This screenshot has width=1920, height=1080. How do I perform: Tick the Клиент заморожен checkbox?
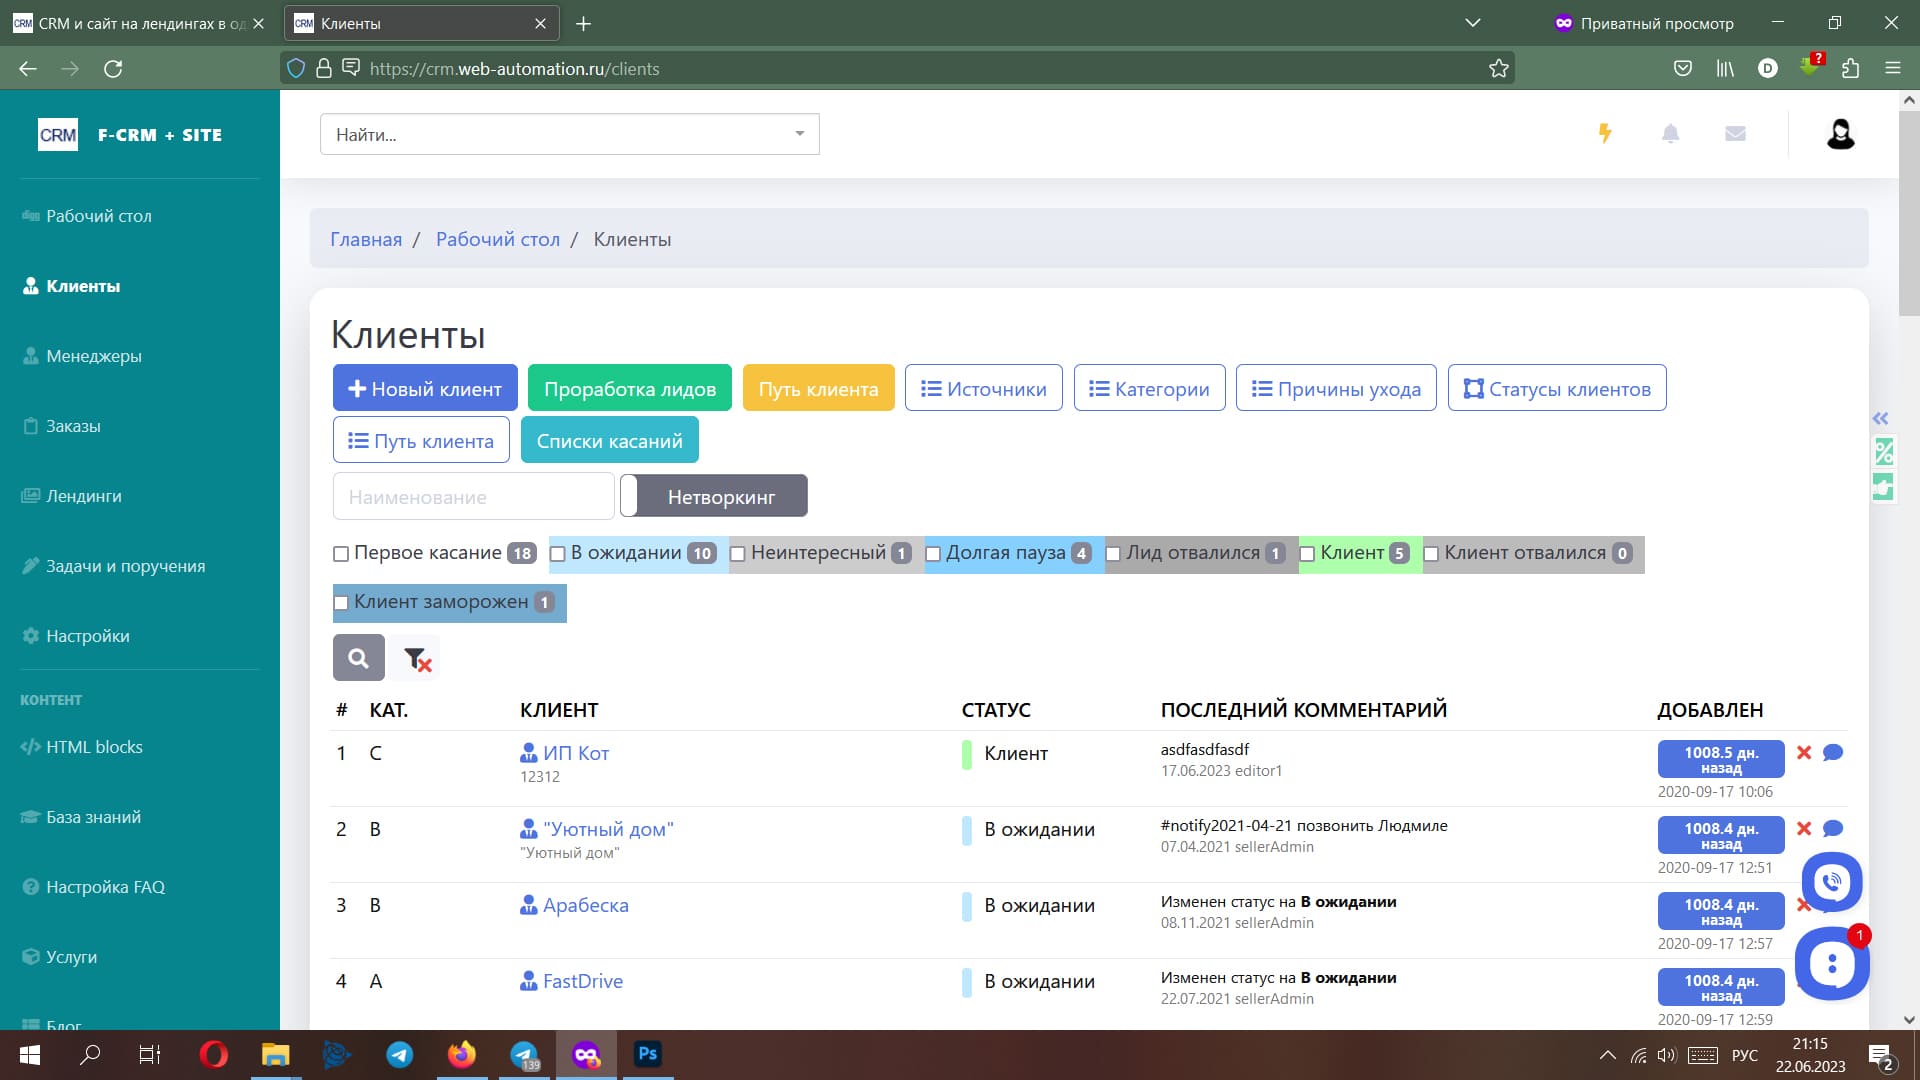pyautogui.click(x=341, y=603)
